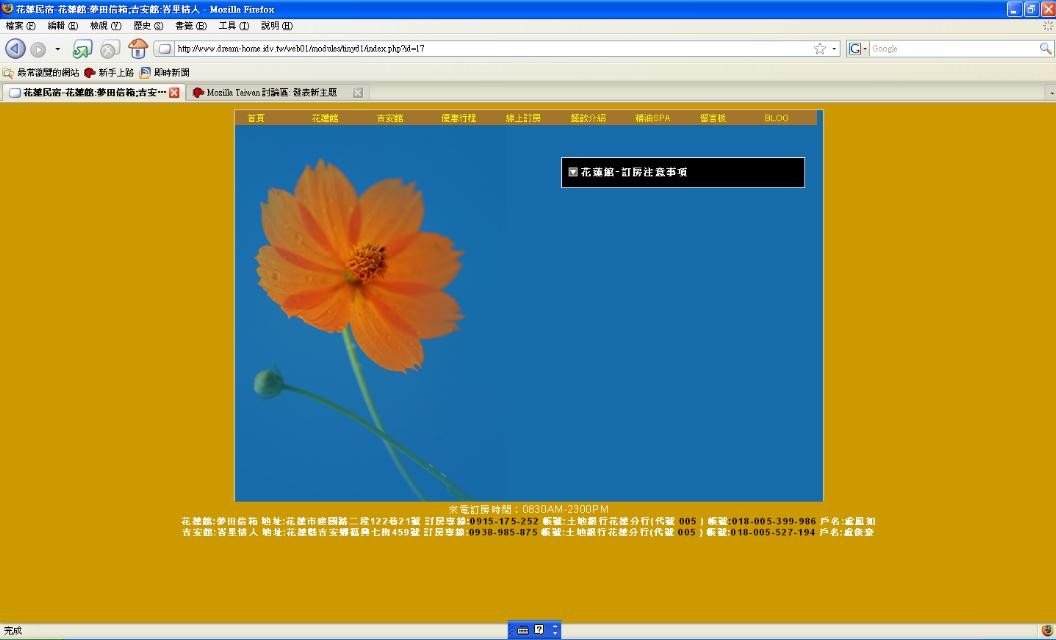Open the 工具 (Tools) menu
Viewport: 1056px width, 640px height.
point(233,26)
